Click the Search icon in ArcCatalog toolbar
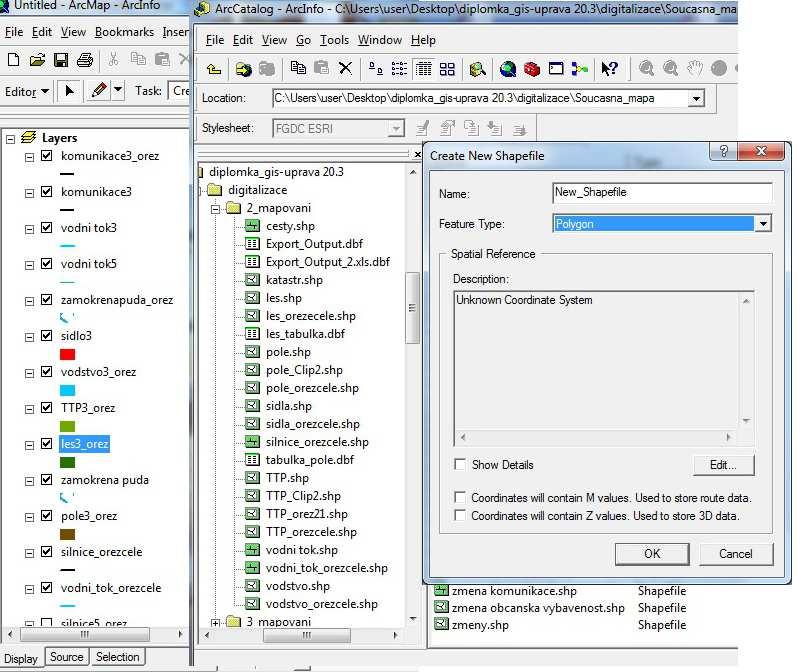The image size is (797, 672). tap(478, 68)
